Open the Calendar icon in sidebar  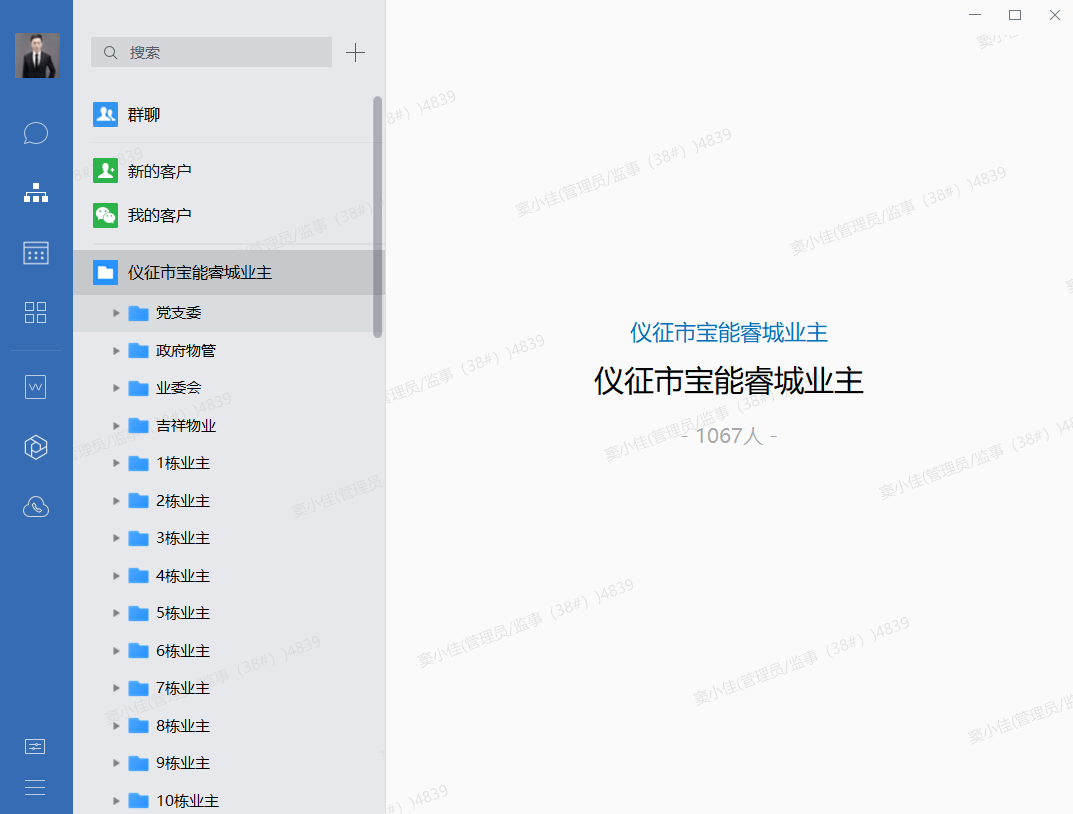(36, 253)
